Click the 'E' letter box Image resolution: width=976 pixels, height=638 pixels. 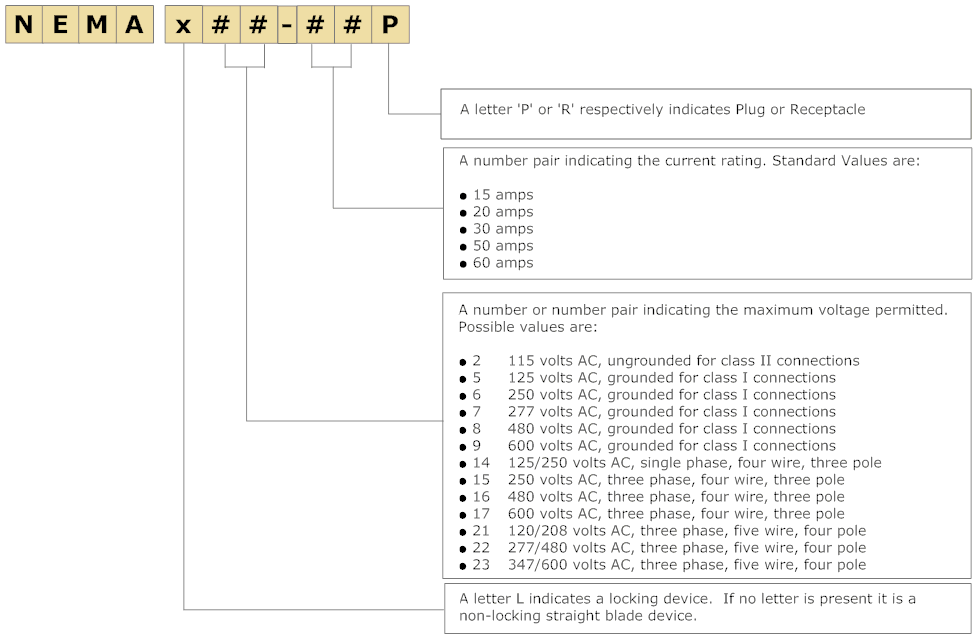click(61, 25)
